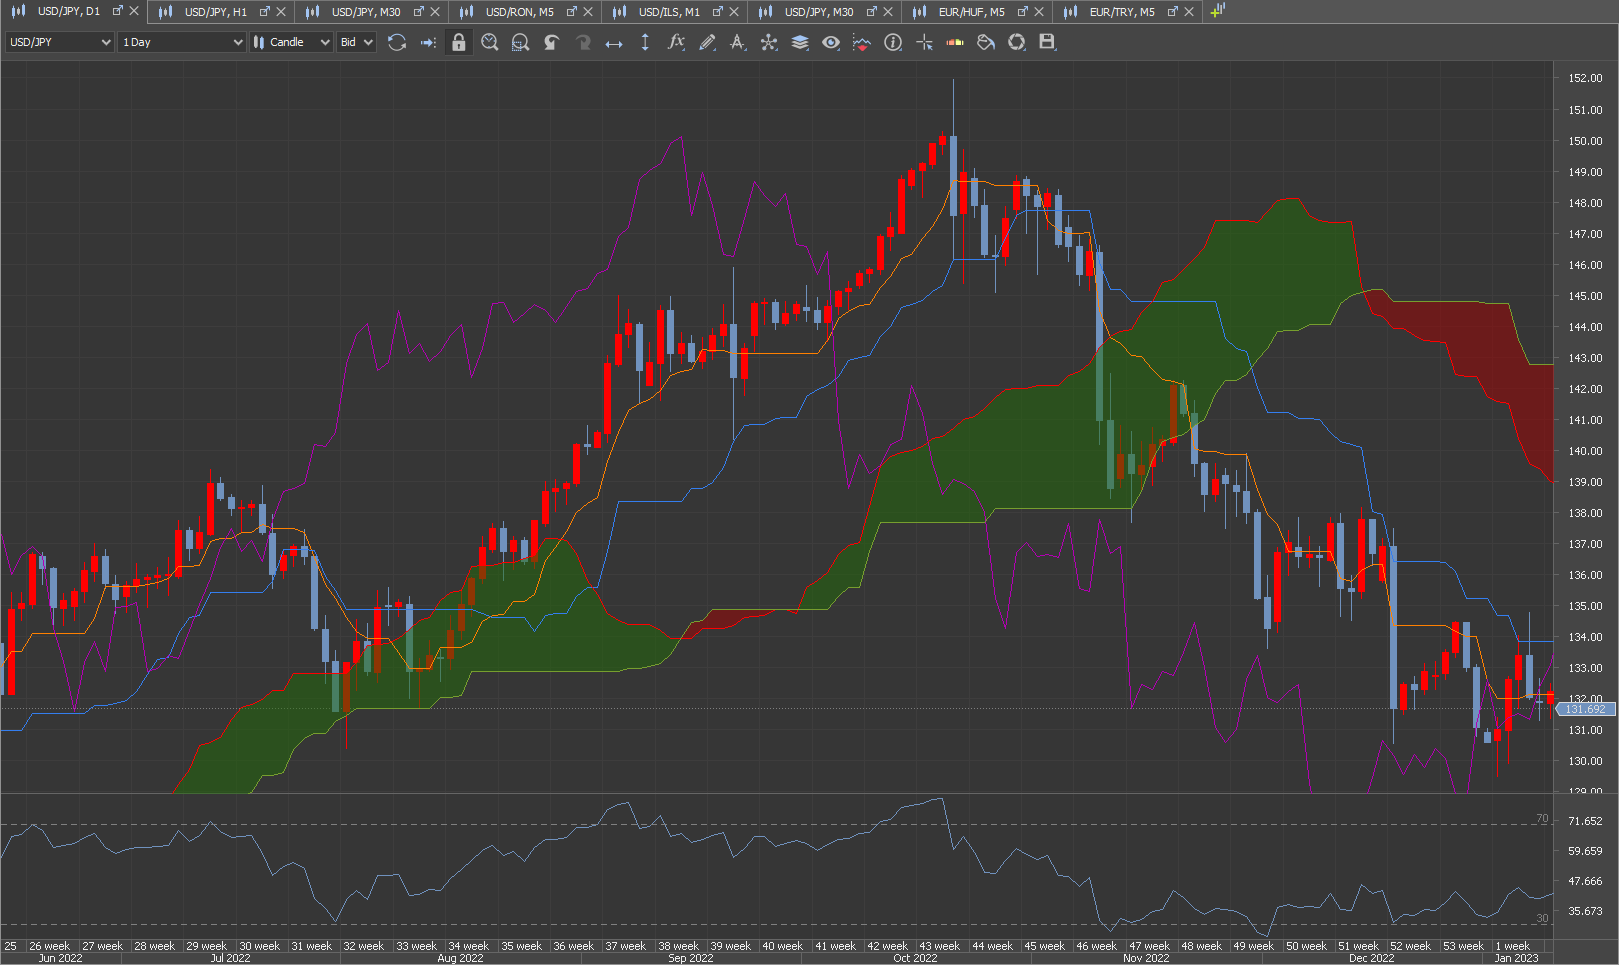Click the save chart floppy icon
This screenshot has width=1619, height=965.
[x=1047, y=42]
